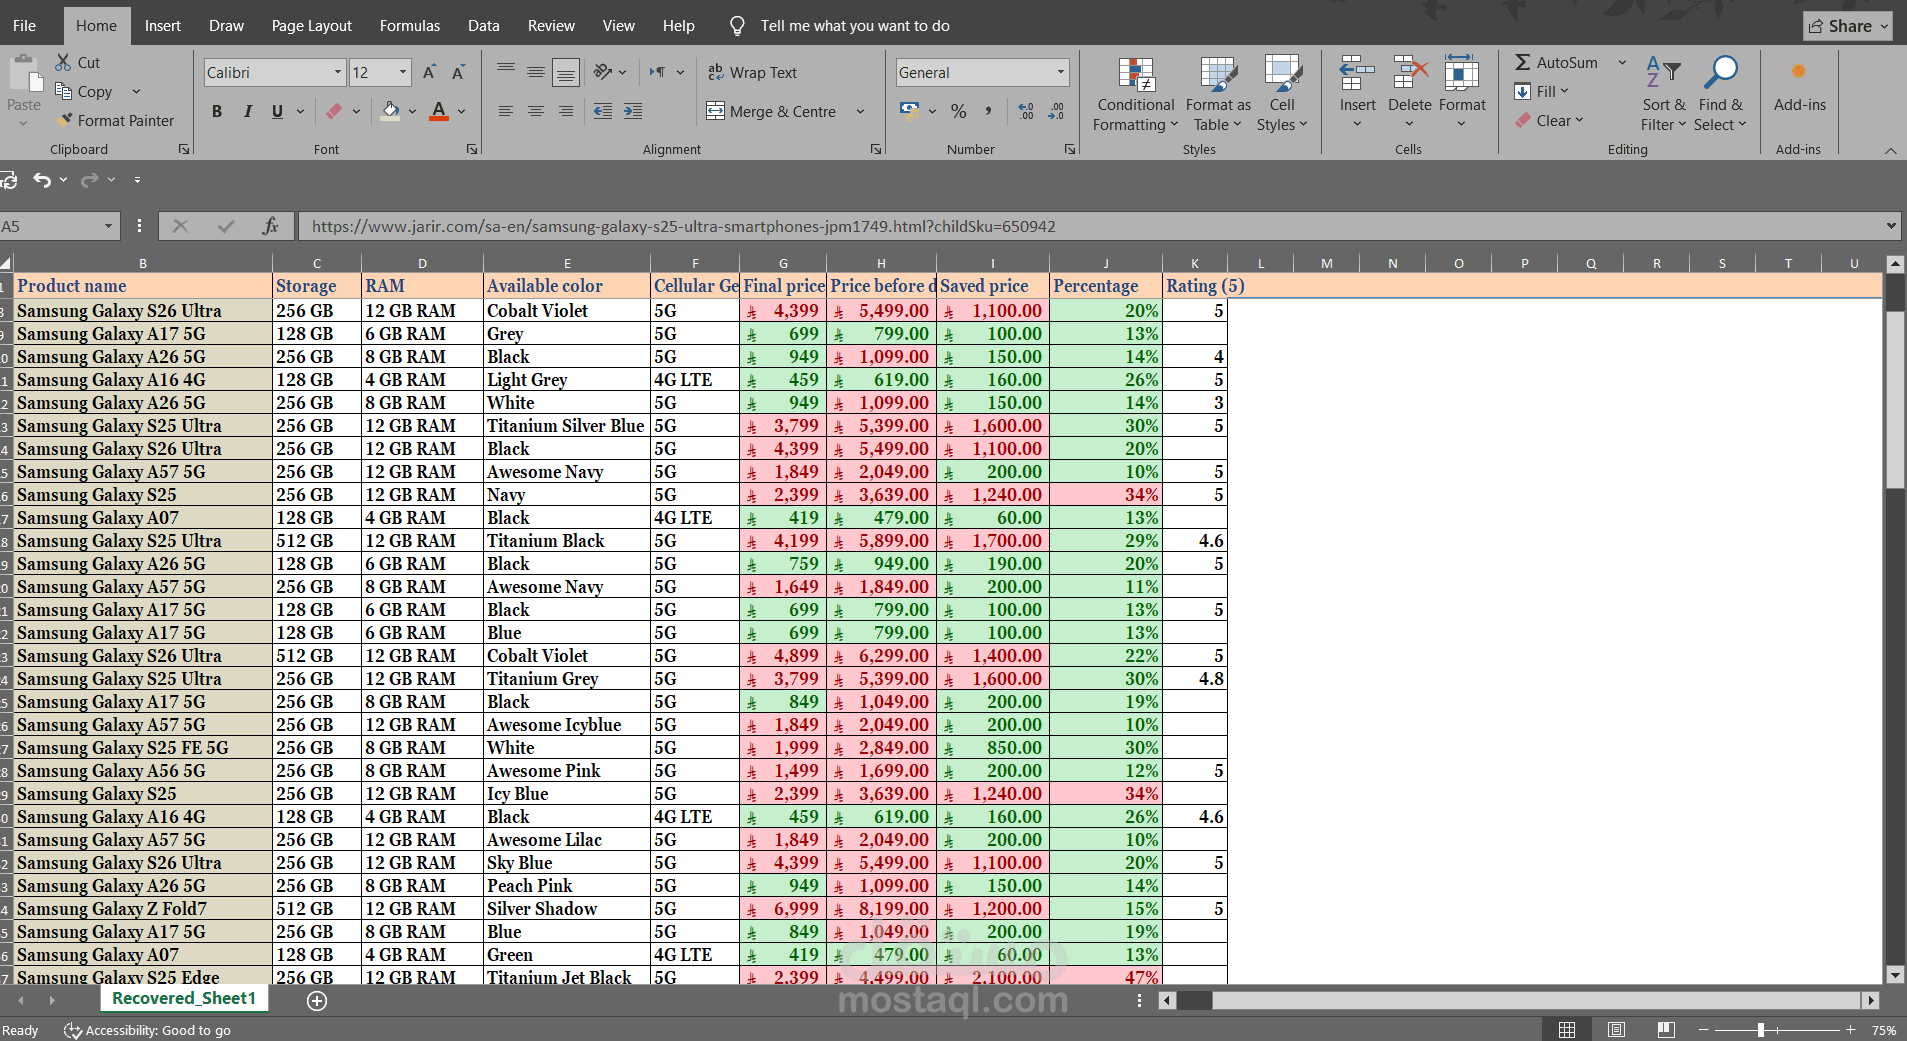
Task: Align cell text to the right
Action: tap(566, 111)
